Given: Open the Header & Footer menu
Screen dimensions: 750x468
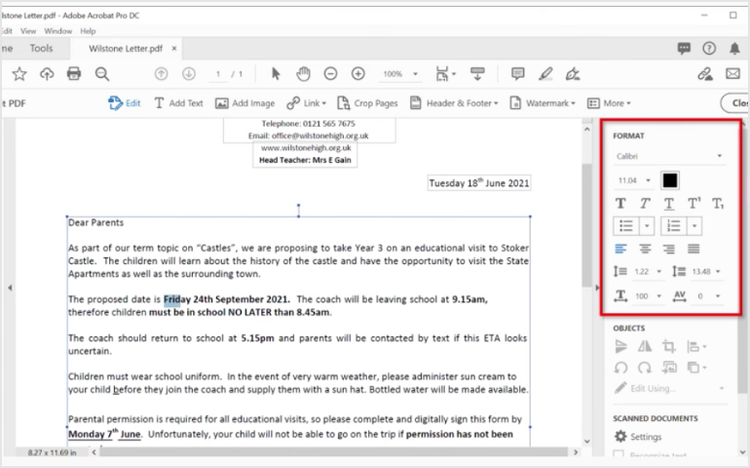Looking at the screenshot, I should click(454, 103).
